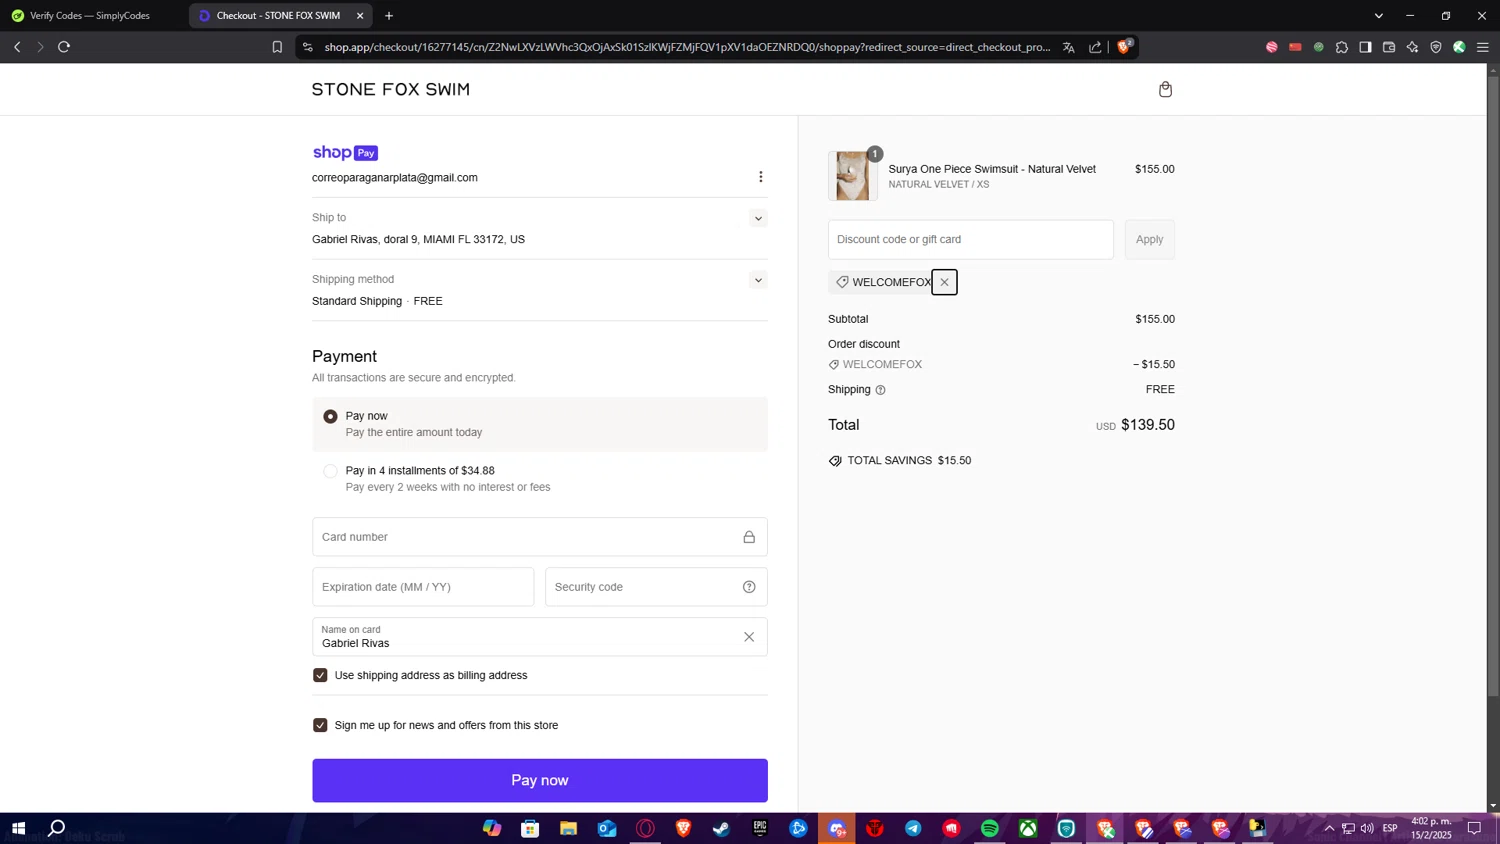This screenshot has height=844, width=1500.
Task: Click the translate page icon
Action: tap(1069, 47)
